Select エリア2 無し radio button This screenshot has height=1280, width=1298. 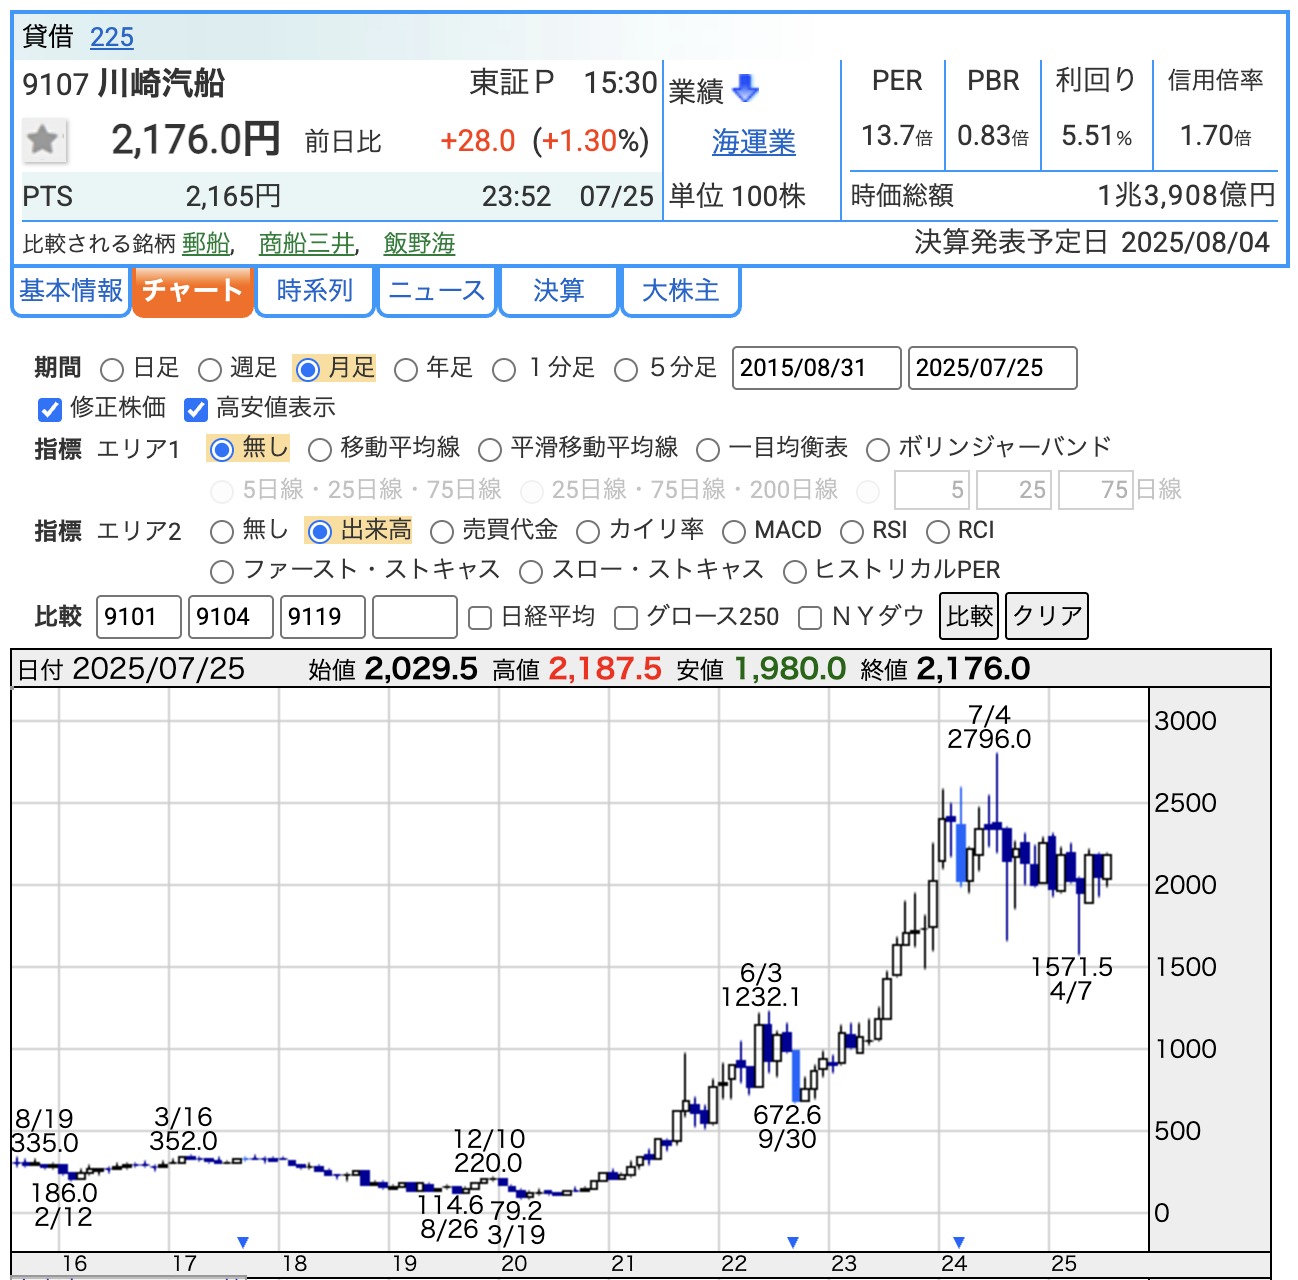[222, 532]
